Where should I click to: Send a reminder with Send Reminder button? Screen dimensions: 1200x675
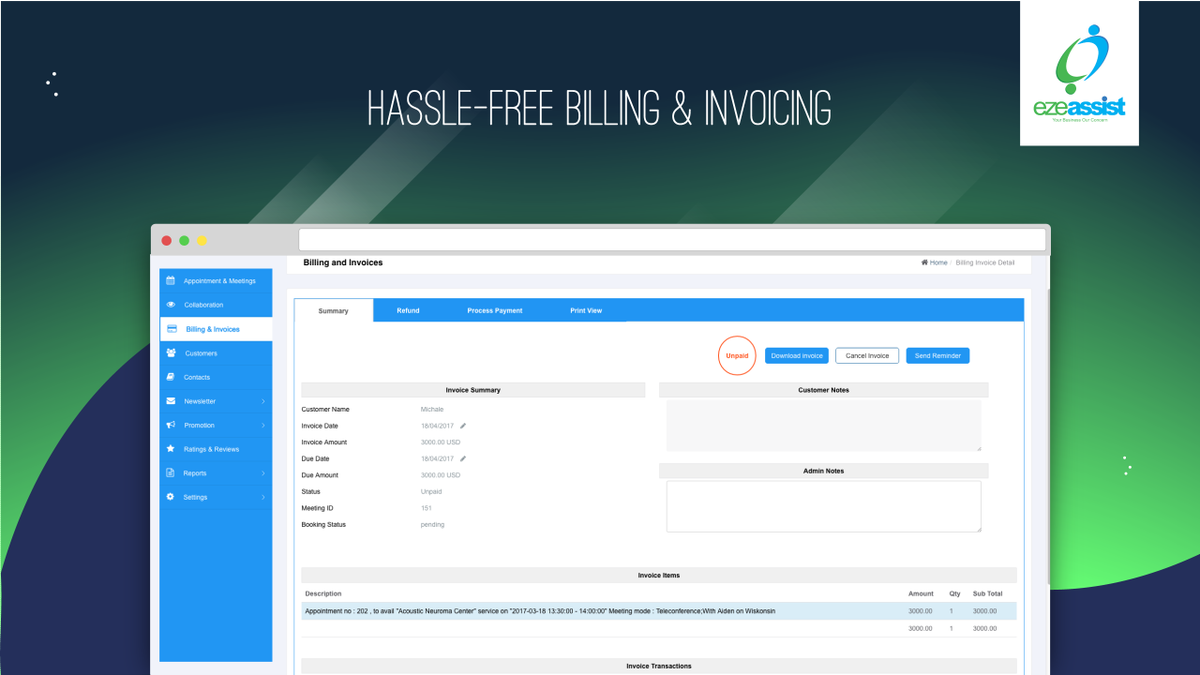pyautogui.click(x=938, y=356)
